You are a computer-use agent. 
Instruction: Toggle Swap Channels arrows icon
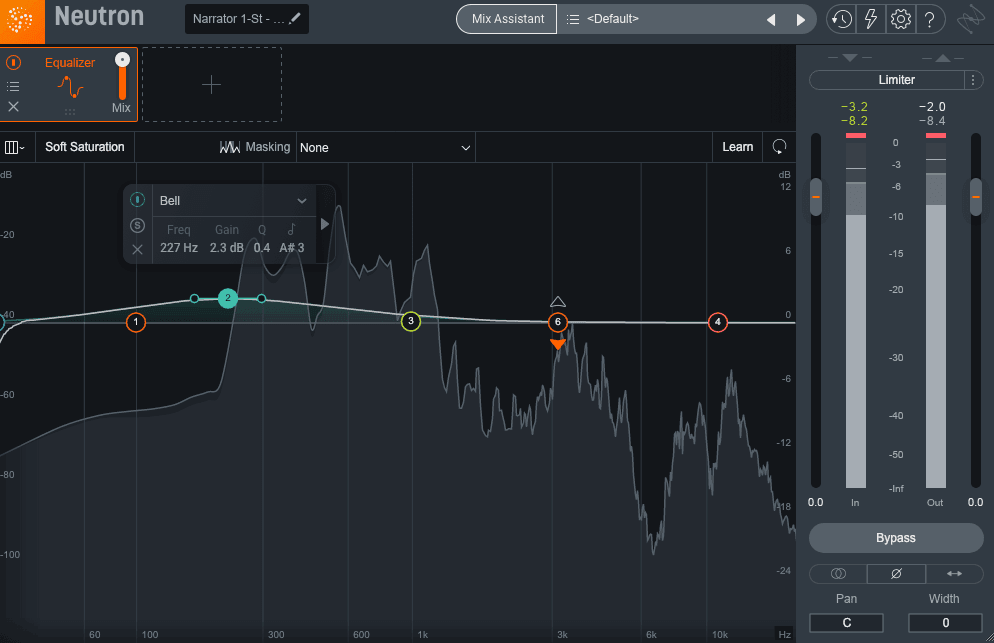tap(955, 574)
